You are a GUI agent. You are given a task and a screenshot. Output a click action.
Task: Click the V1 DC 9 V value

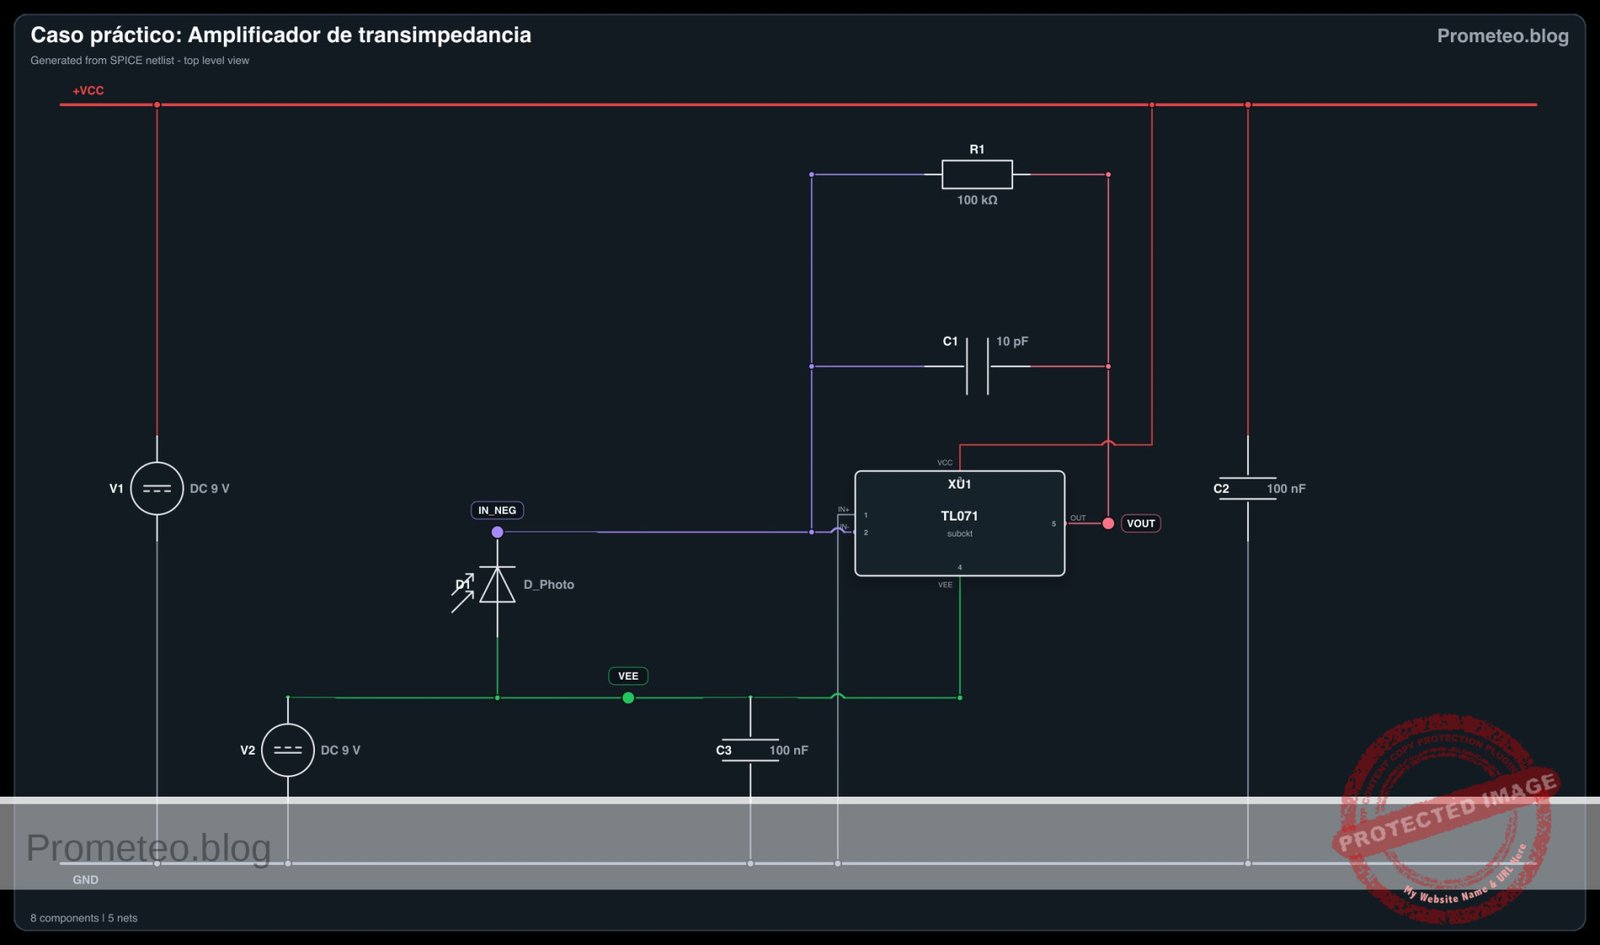click(210, 489)
